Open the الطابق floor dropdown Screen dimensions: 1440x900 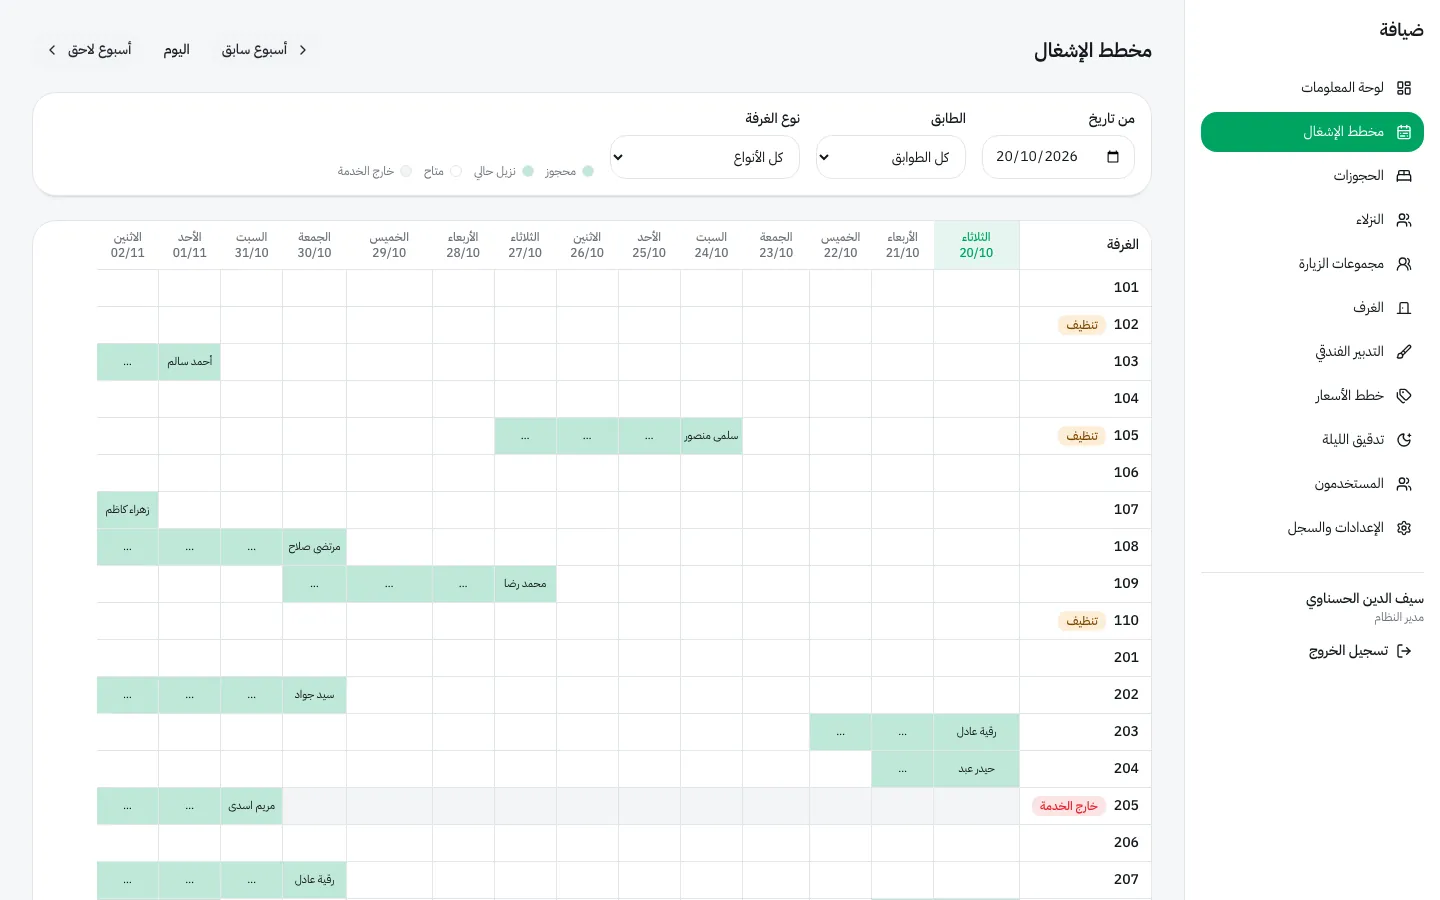tap(891, 157)
